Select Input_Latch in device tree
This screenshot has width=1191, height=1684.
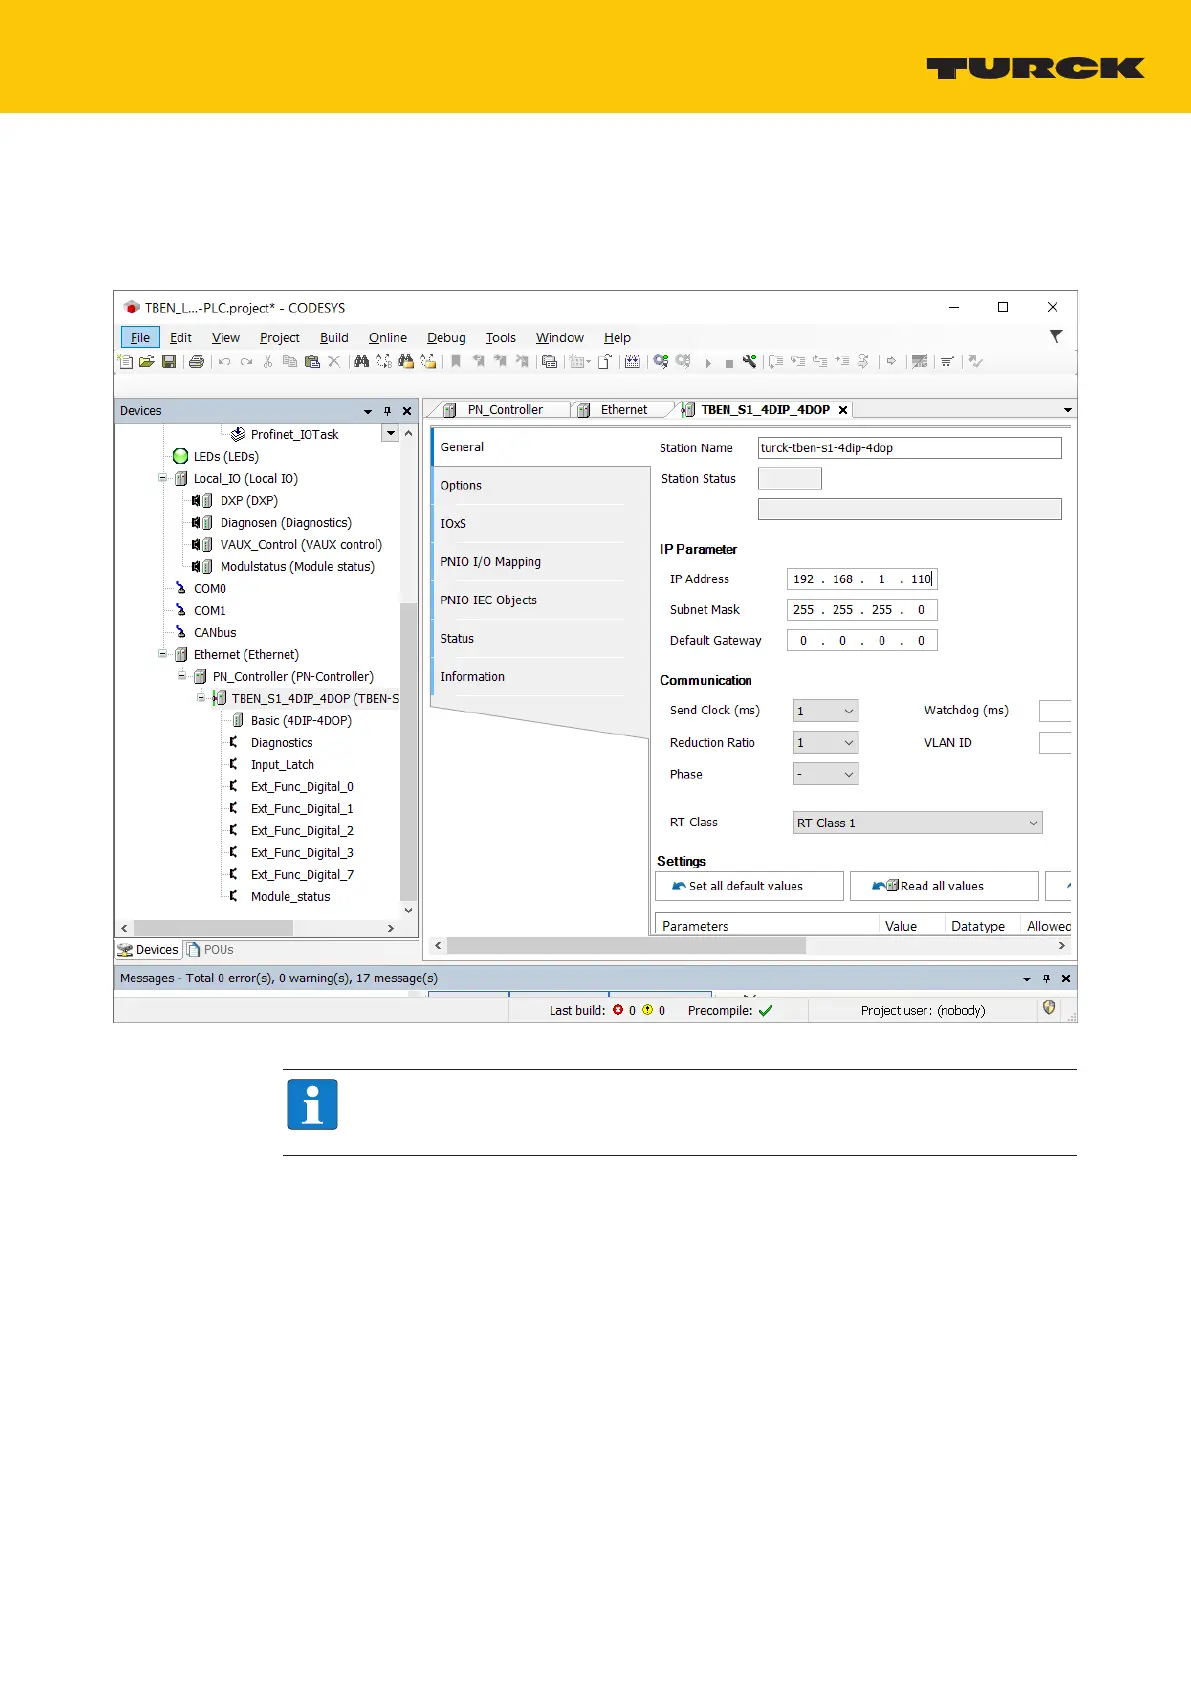282,765
